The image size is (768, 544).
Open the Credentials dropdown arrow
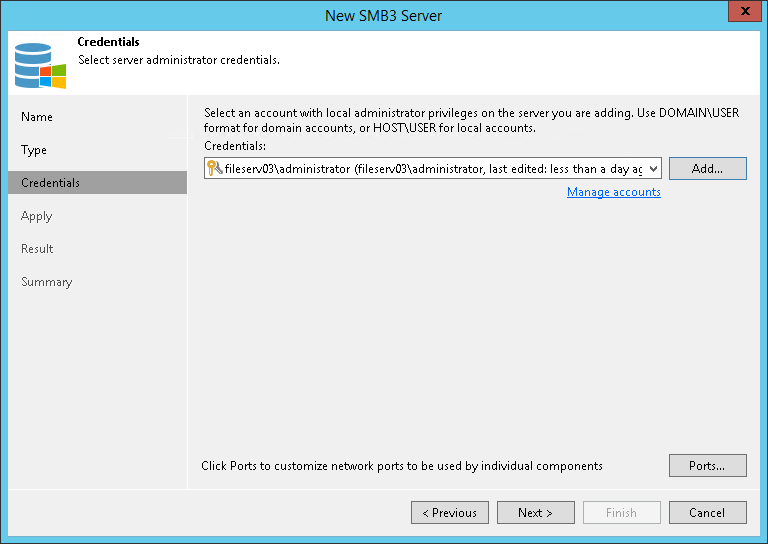click(x=653, y=169)
